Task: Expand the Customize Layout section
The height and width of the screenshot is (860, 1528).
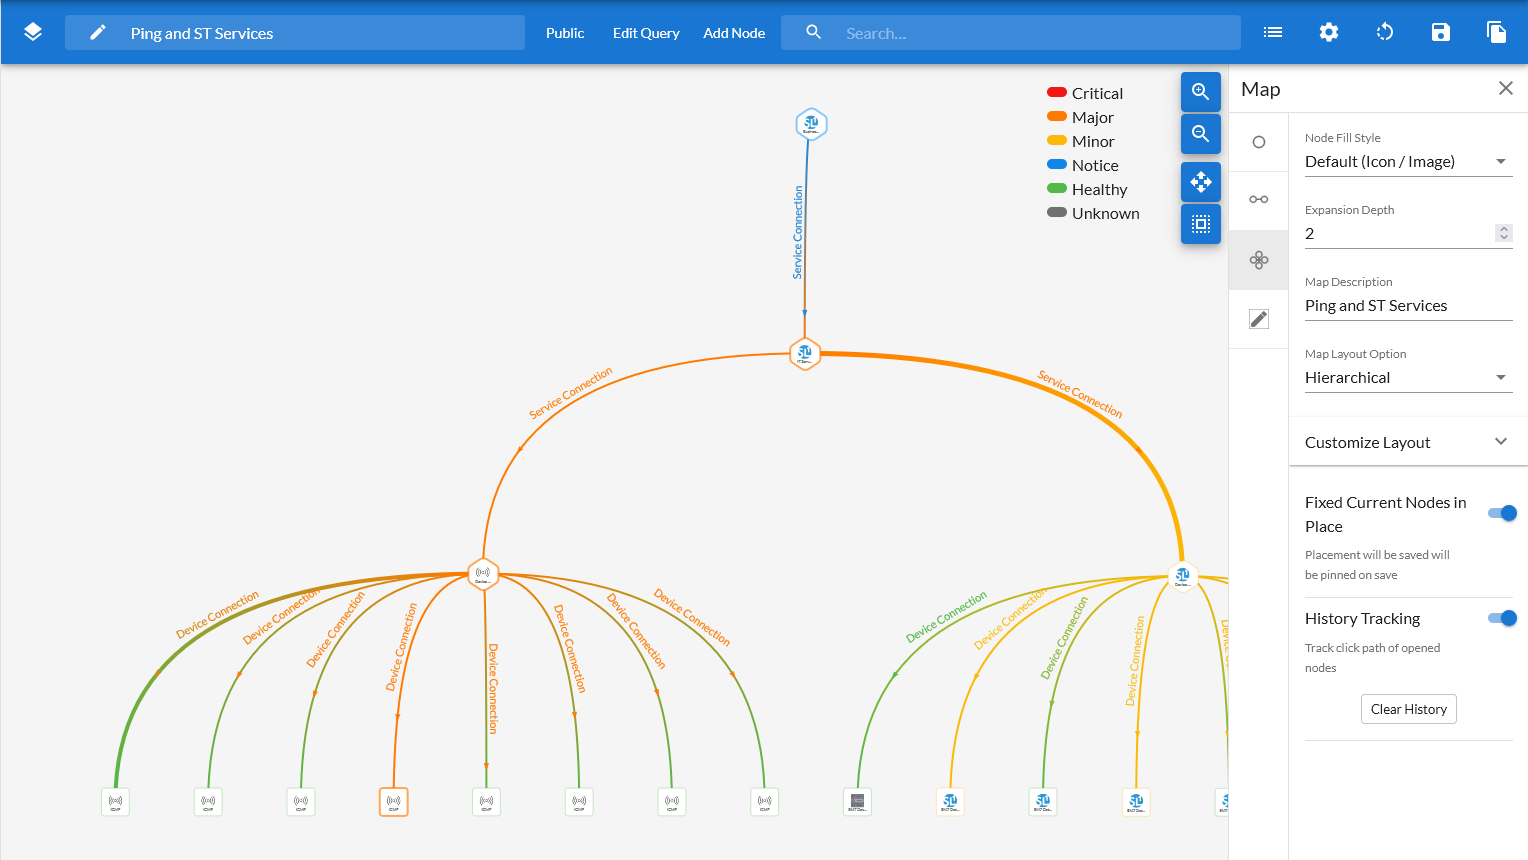Action: coord(1408,442)
